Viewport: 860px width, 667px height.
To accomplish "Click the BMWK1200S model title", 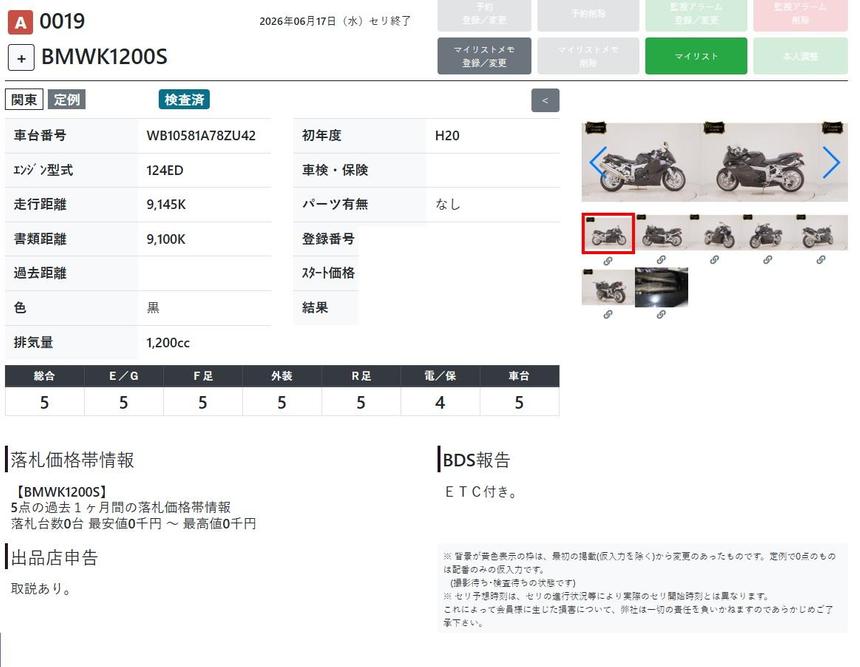I will pyautogui.click(x=104, y=57).
